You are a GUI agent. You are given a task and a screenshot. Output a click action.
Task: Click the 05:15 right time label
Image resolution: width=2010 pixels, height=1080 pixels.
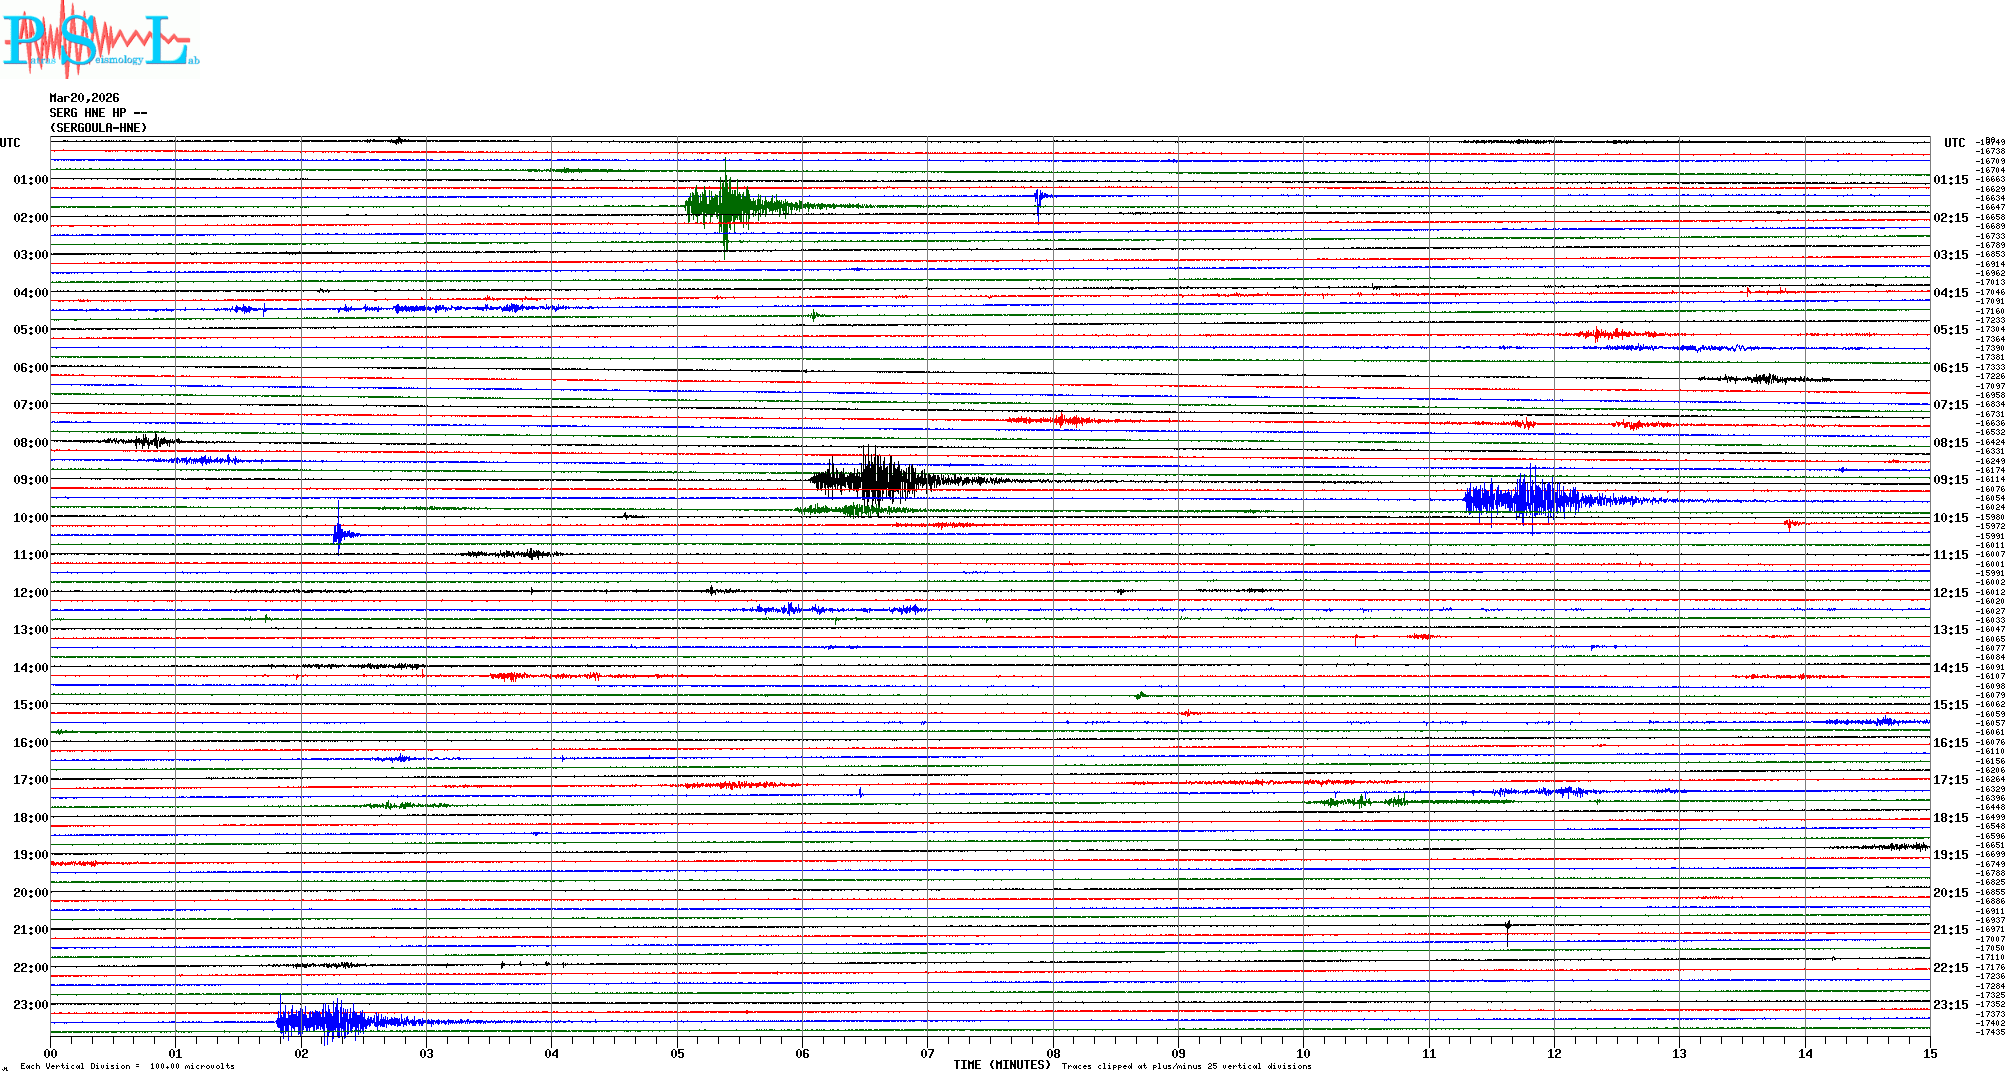[1950, 330]
